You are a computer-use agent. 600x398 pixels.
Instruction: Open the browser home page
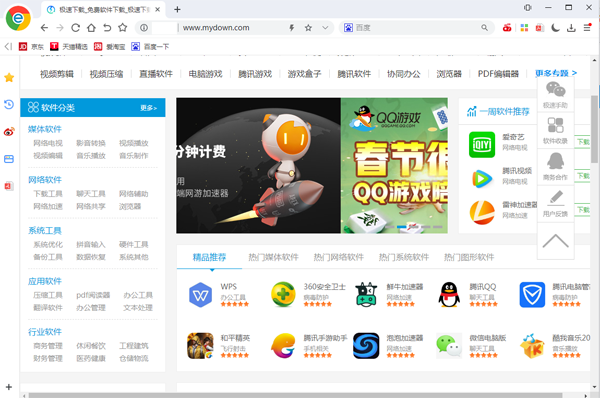(x=91, y=28)
